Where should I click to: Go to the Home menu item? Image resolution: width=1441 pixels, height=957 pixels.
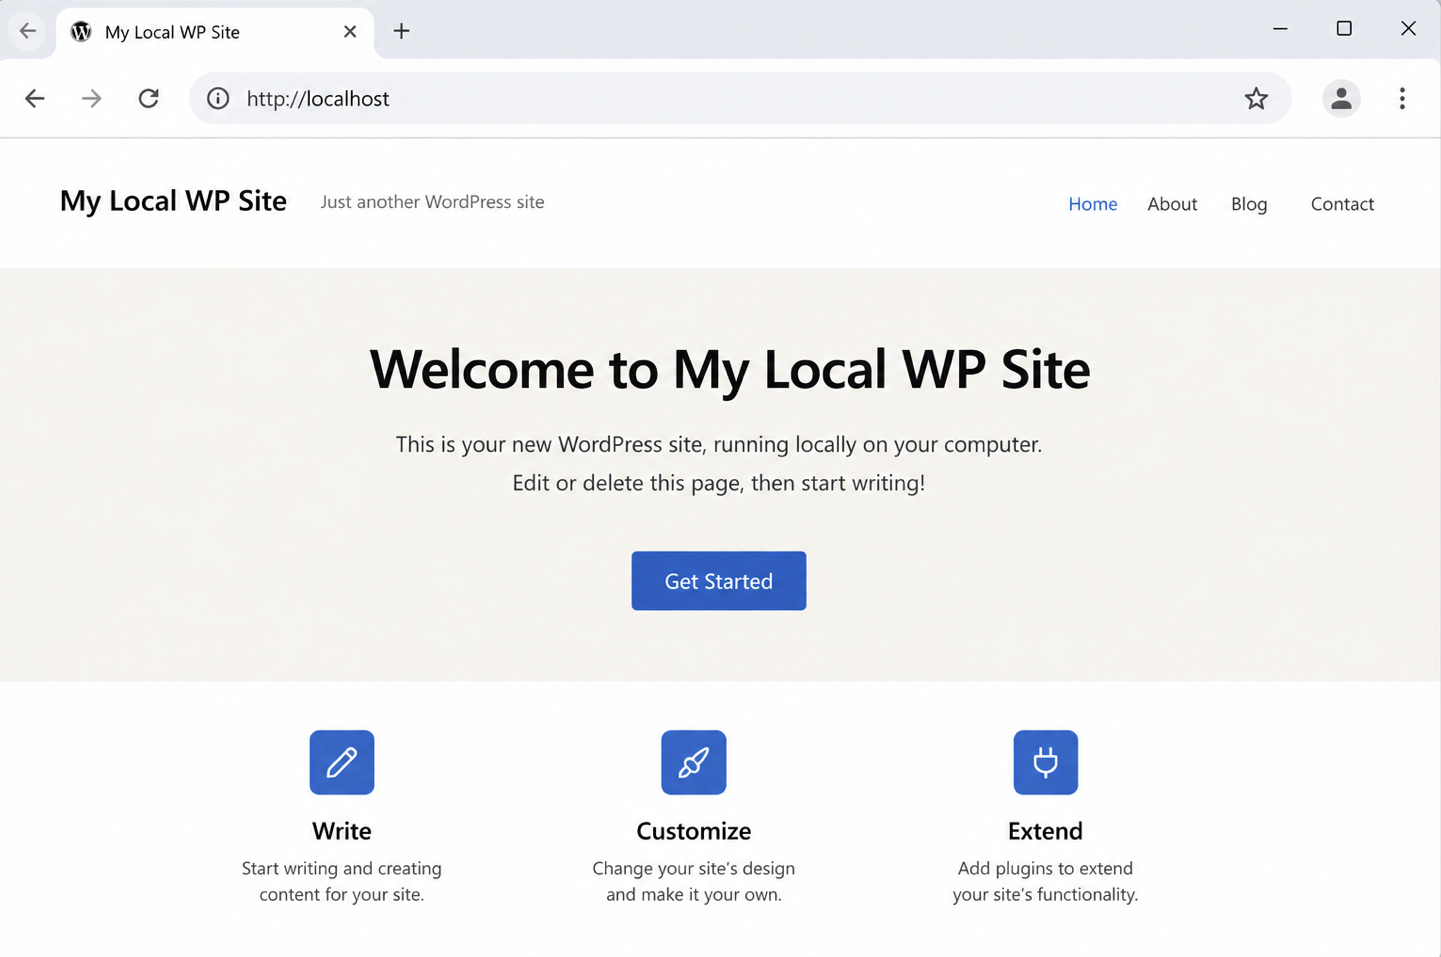pyautogui.click(x=1092, y=204)
